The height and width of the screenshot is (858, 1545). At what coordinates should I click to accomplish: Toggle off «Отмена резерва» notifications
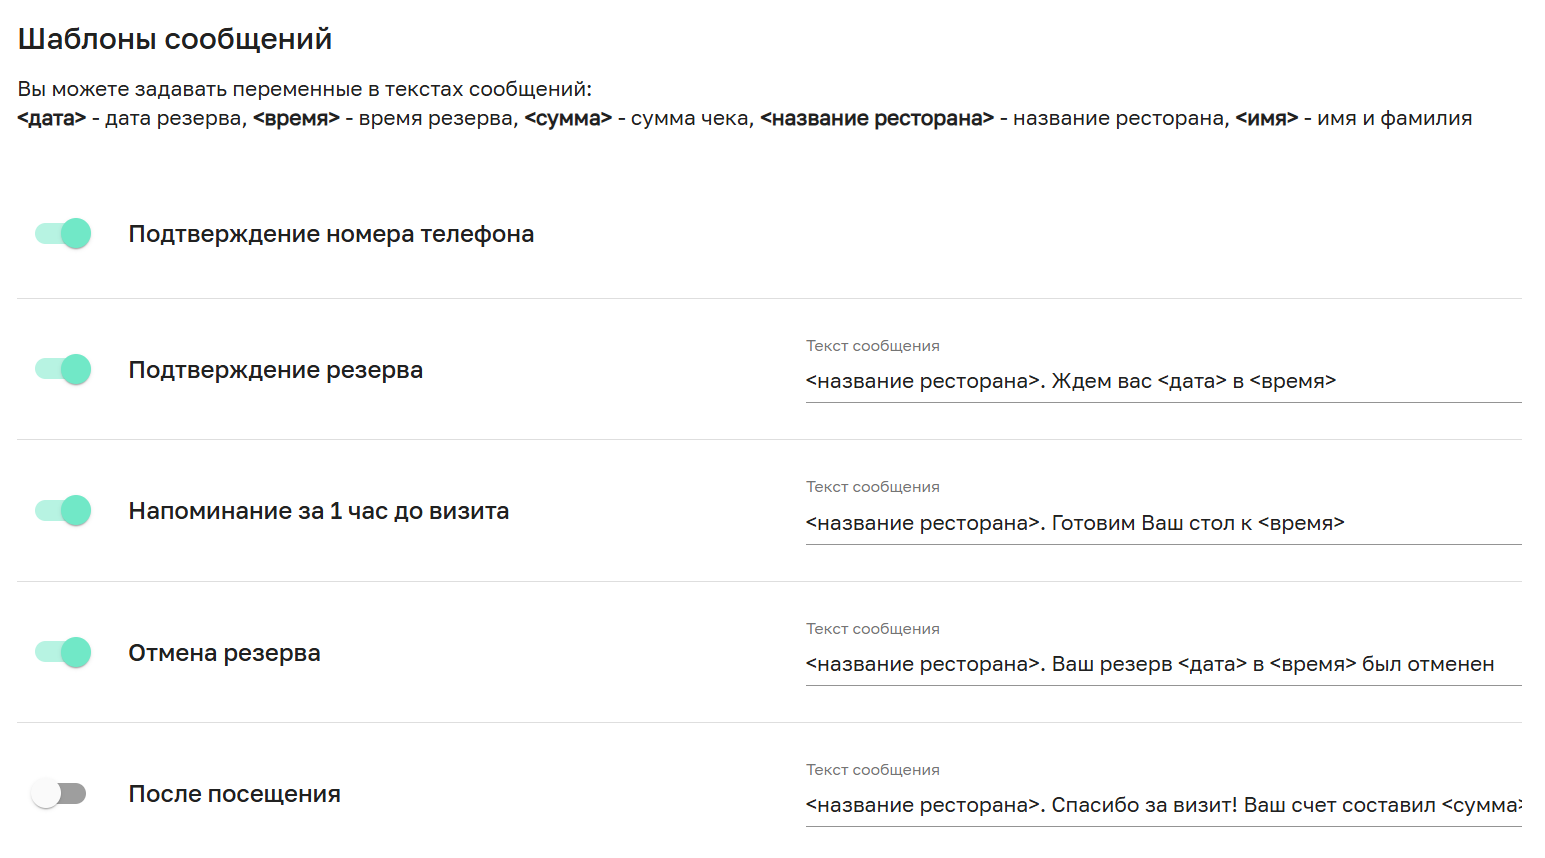(x=62, y=652)
